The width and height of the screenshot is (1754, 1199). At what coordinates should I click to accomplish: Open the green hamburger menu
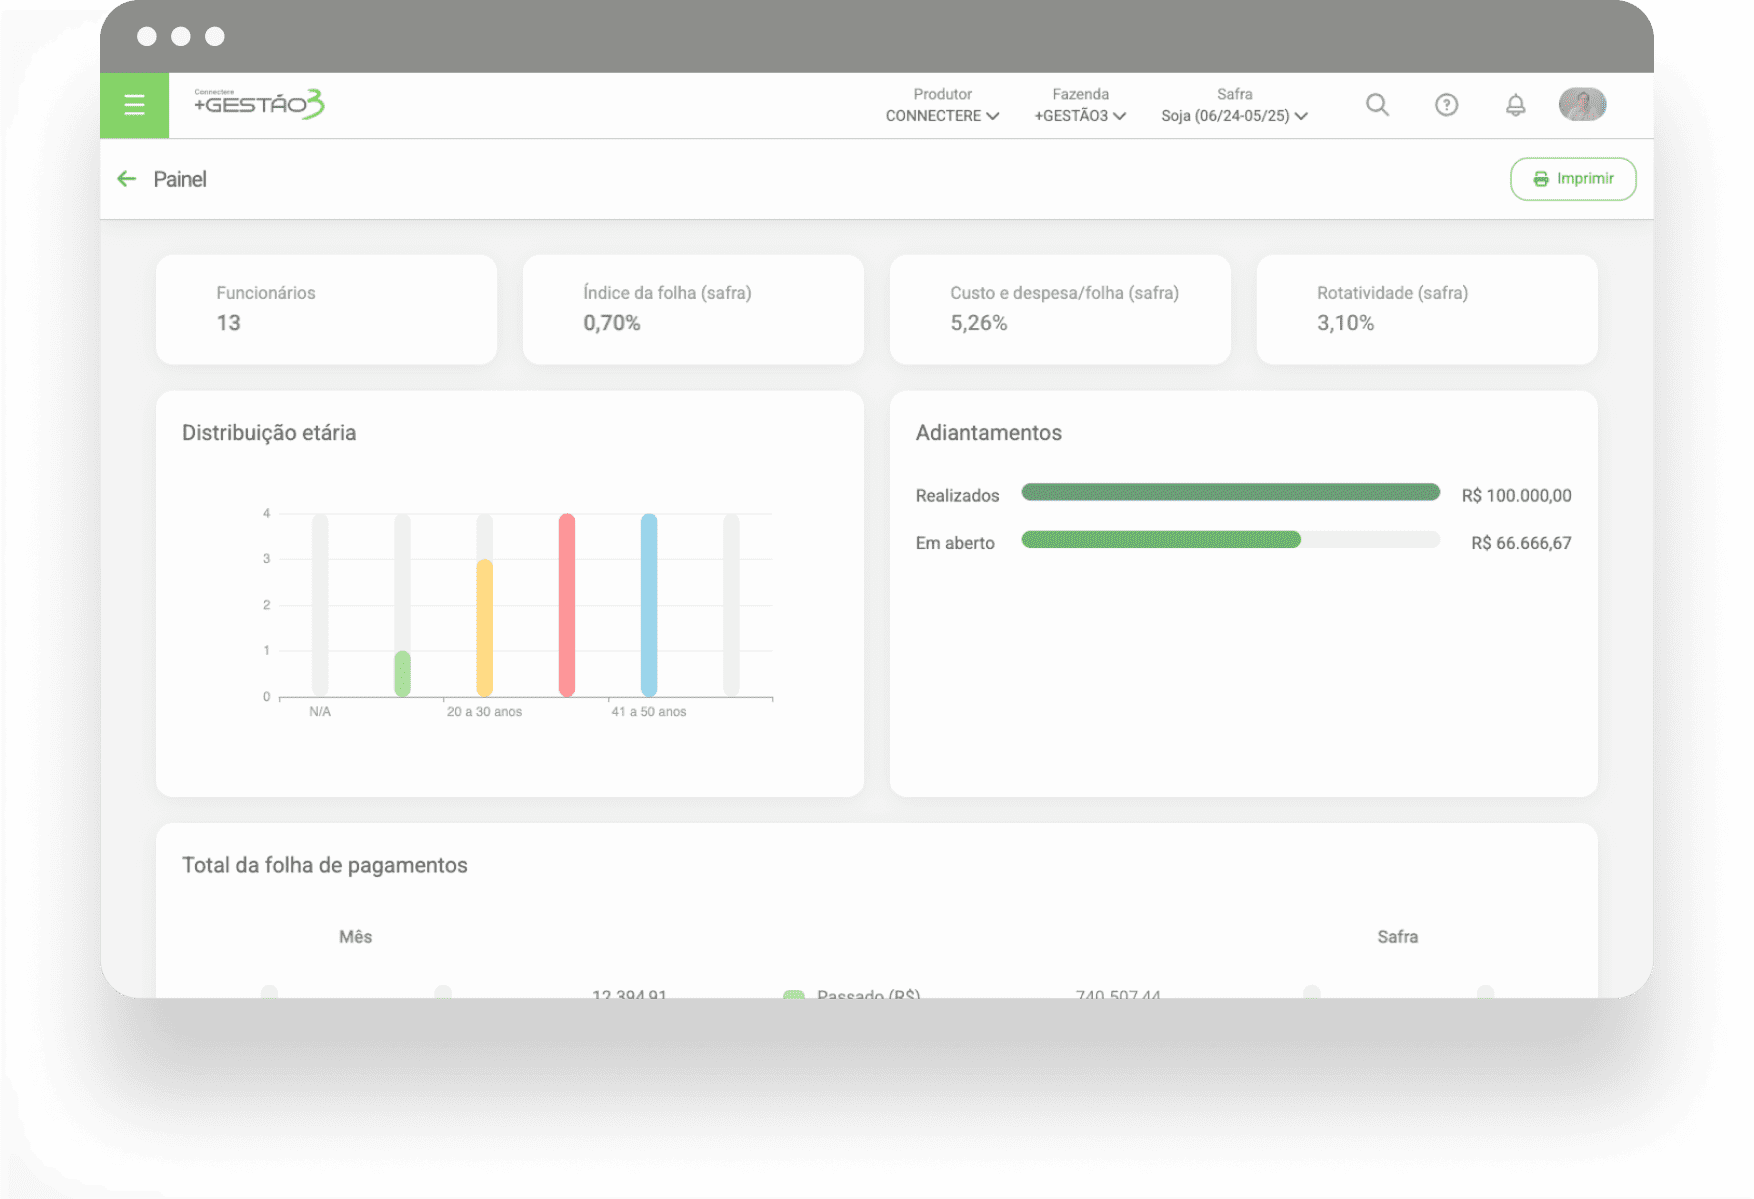(134, 105)
